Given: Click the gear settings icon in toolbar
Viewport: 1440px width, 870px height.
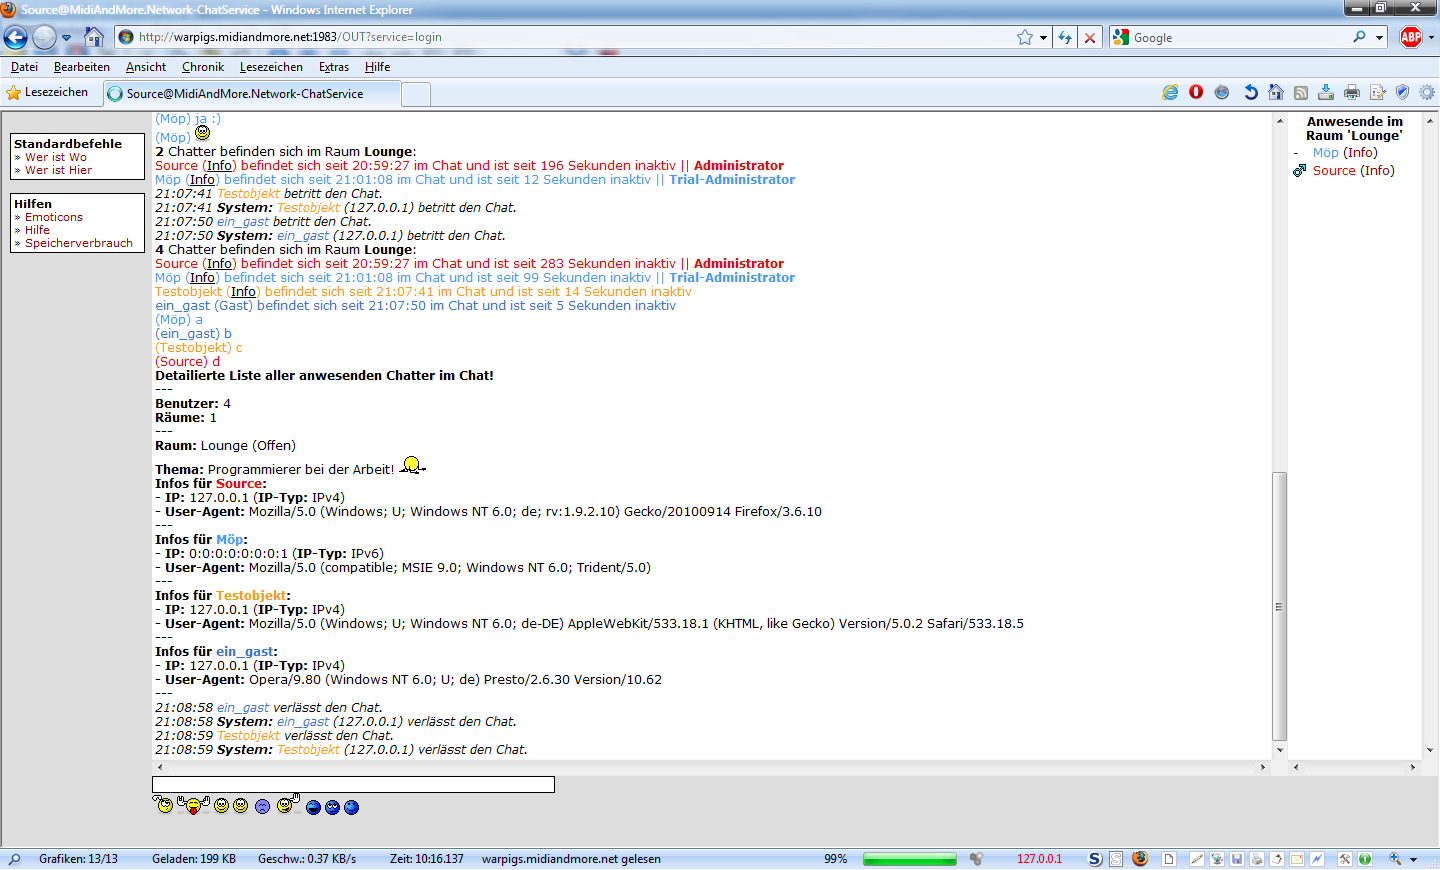Looking at the screenshot, I should tap(1427, 92).
